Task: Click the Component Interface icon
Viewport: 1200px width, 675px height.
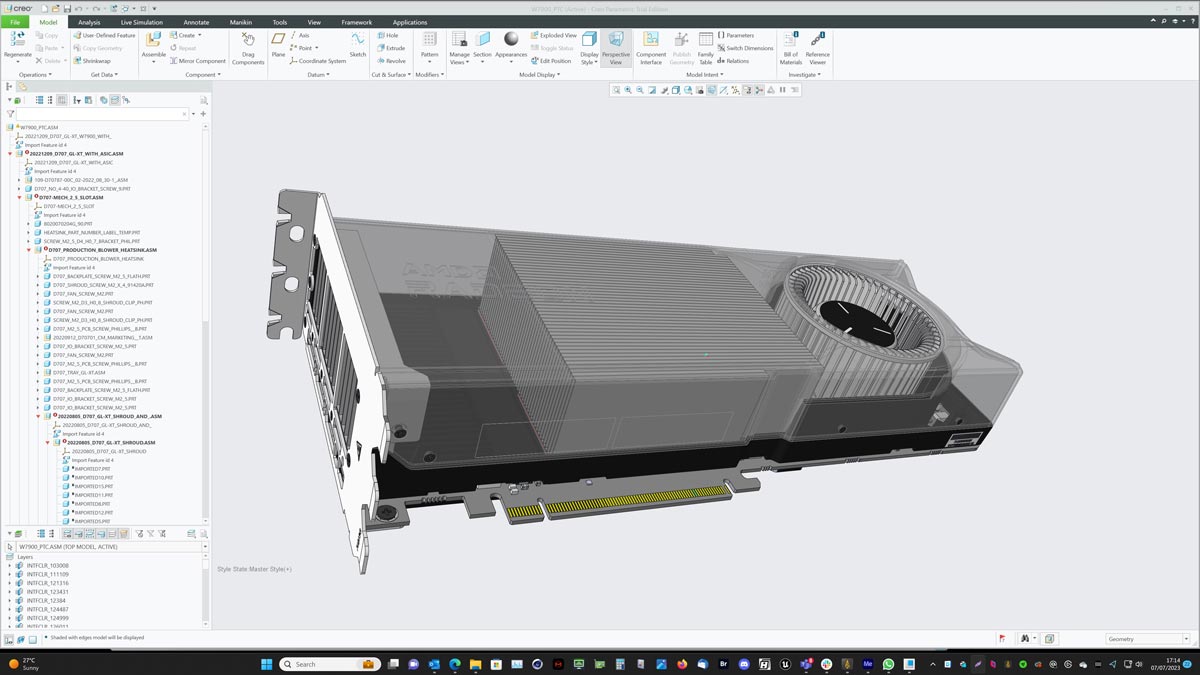Action: click(x=650, y=42)
